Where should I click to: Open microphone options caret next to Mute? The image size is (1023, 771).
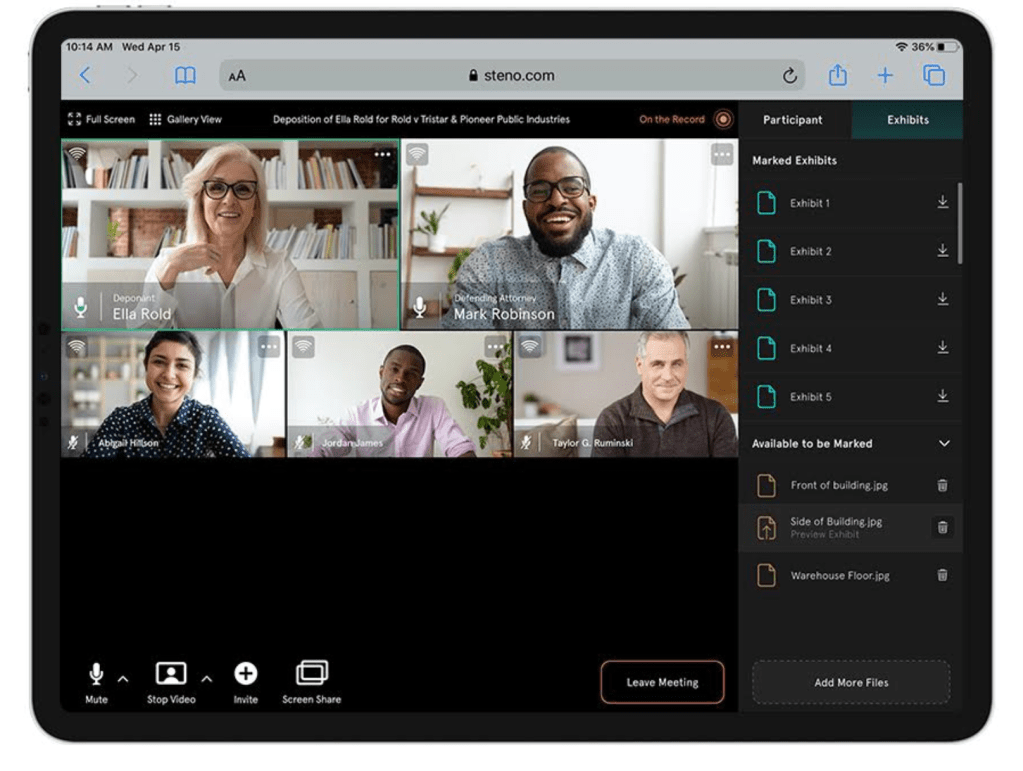123,679
